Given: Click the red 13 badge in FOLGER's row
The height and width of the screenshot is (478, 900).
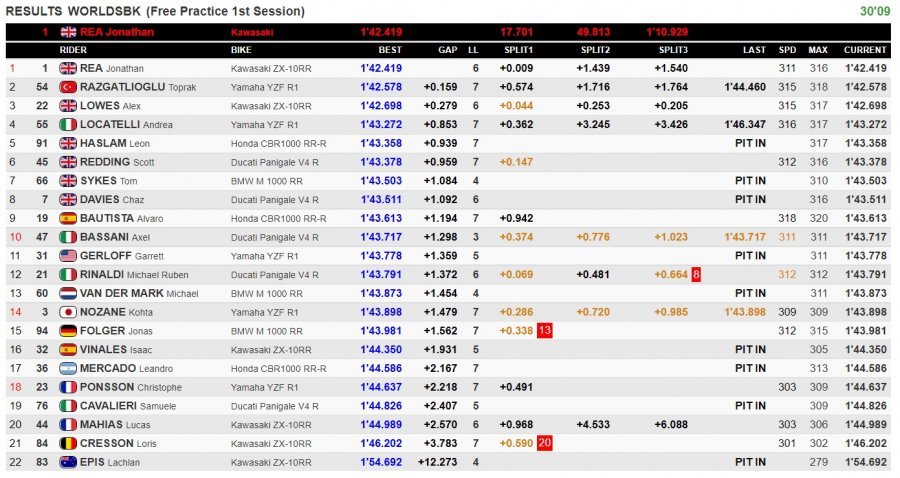Looking at the screenshot, I should (544, 331).
